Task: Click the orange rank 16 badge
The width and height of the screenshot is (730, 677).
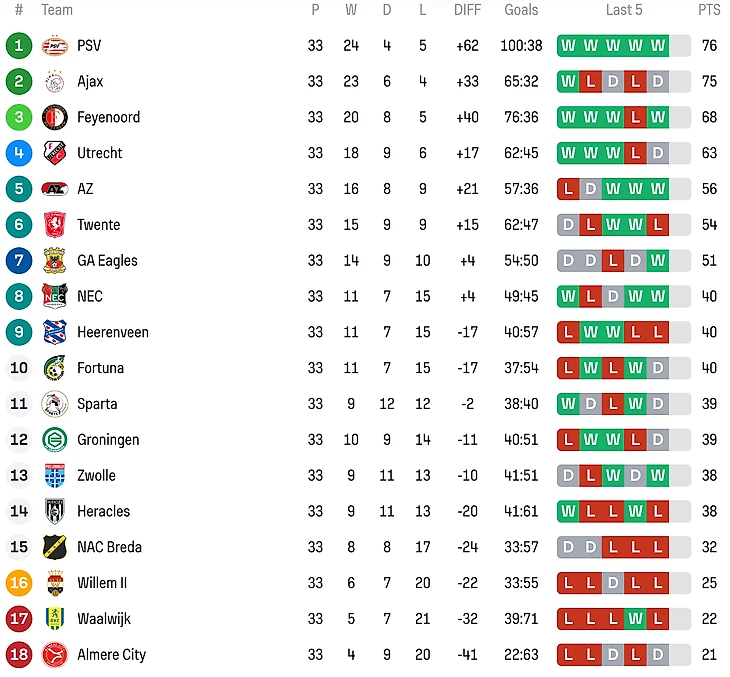Action: pos(19,583)
